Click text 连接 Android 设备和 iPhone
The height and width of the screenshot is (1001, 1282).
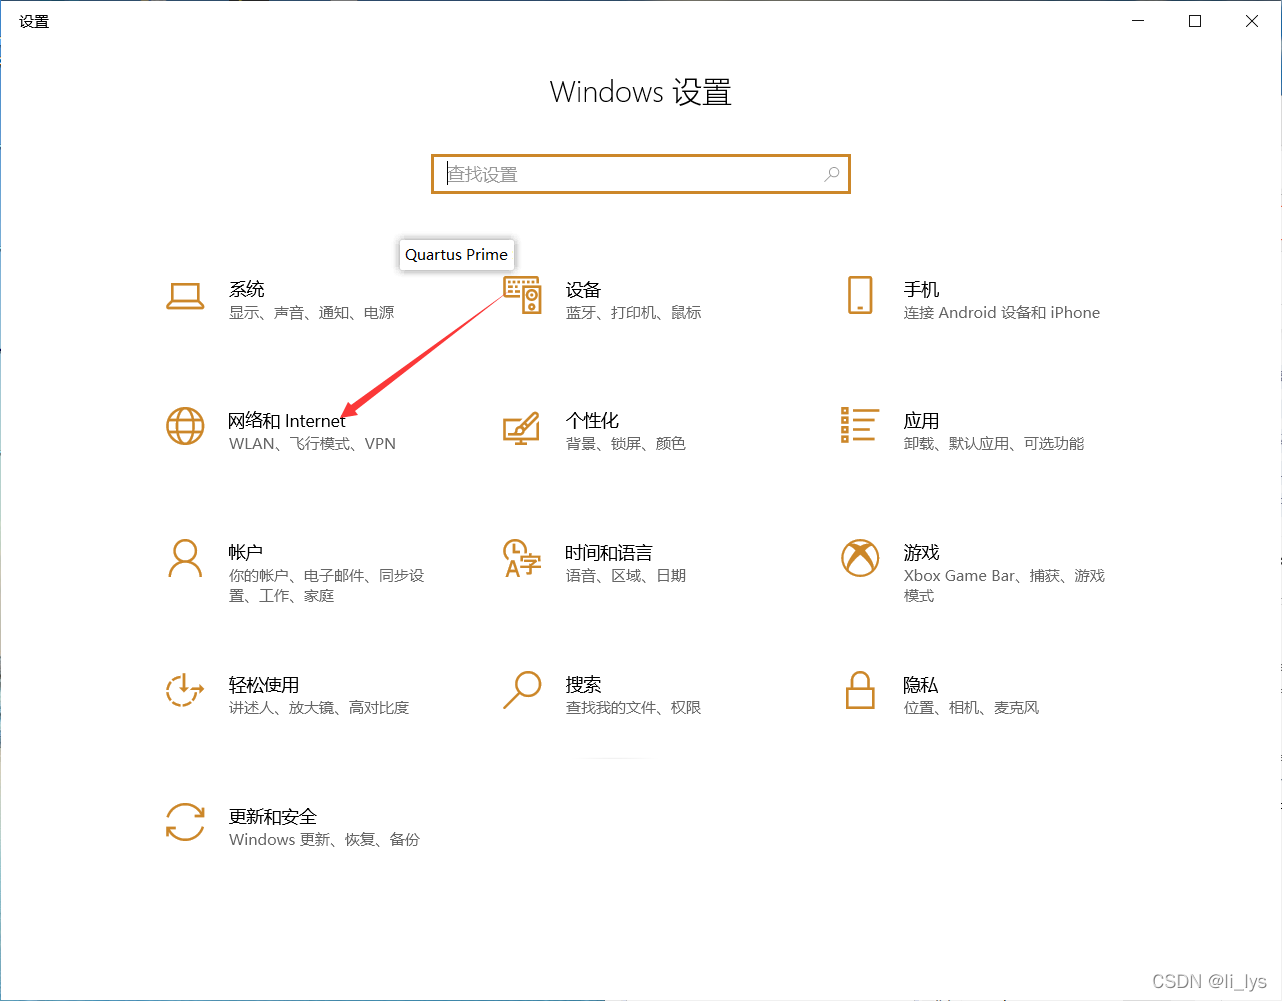1002,313
